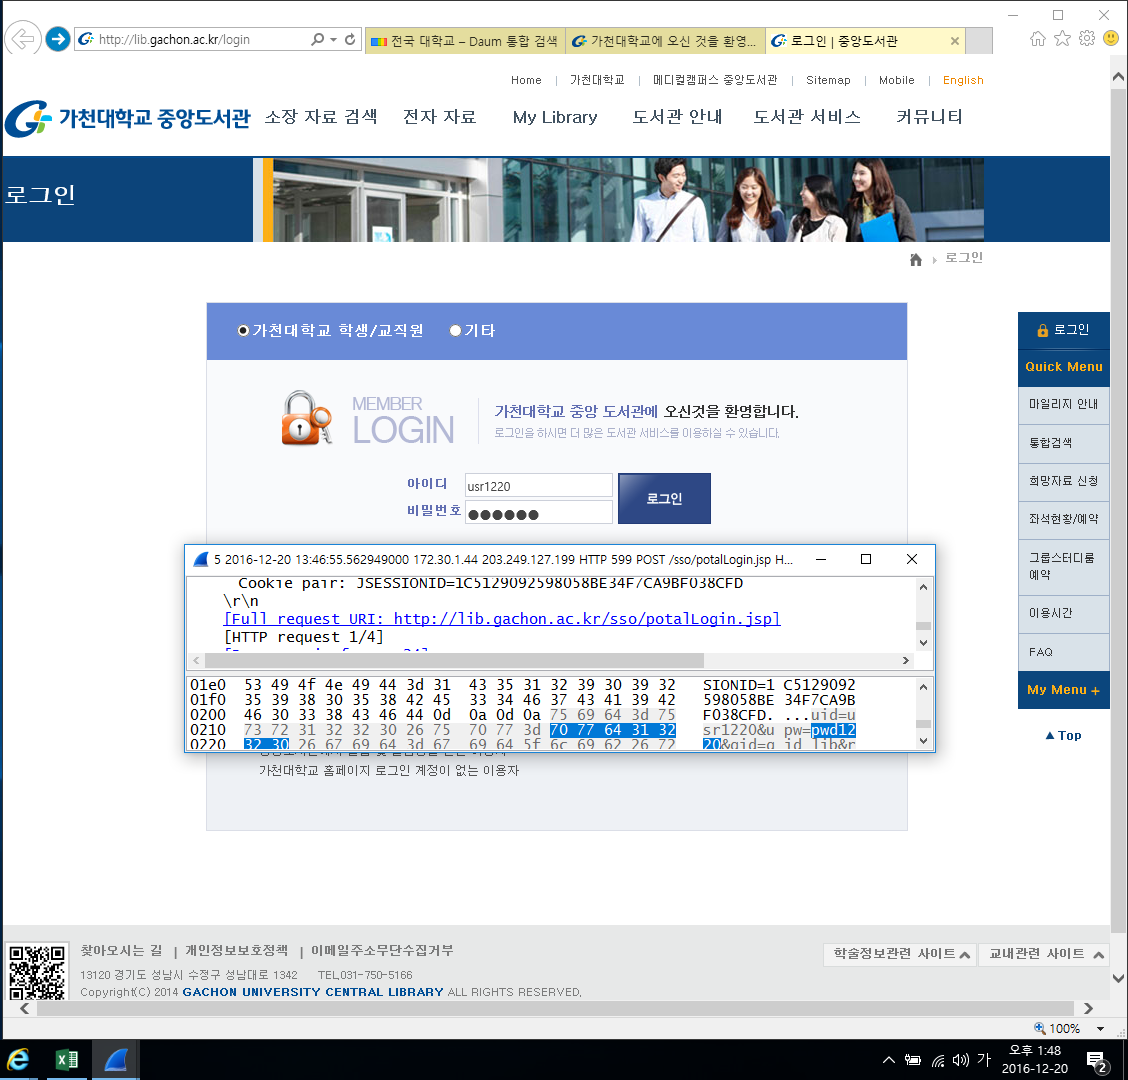Select the 기타 radio button
Image resolution: width=1128 pixels, height=1080 pixels.
455,330
